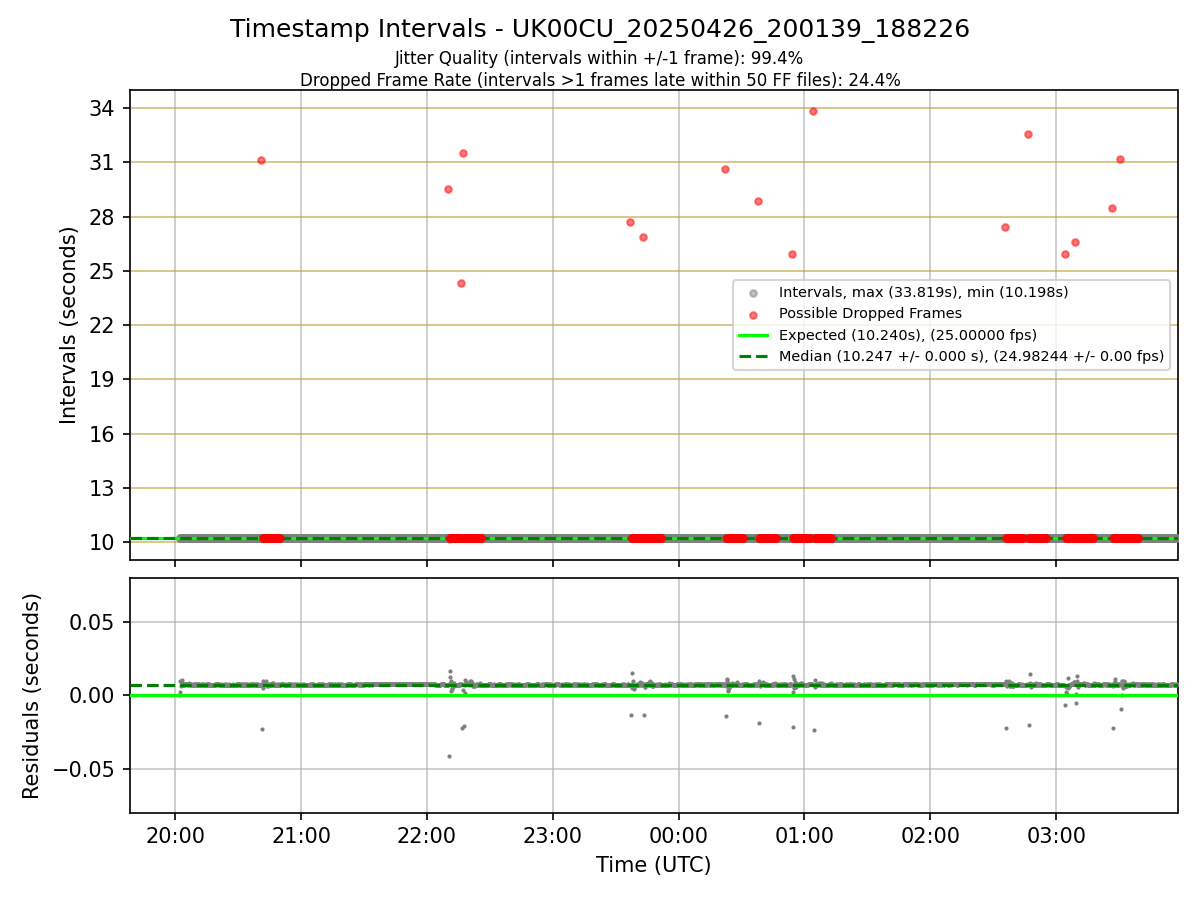
Task: Click the 'Jitter Quality' 99.4% subtitle line
Action: coord(599,58)
